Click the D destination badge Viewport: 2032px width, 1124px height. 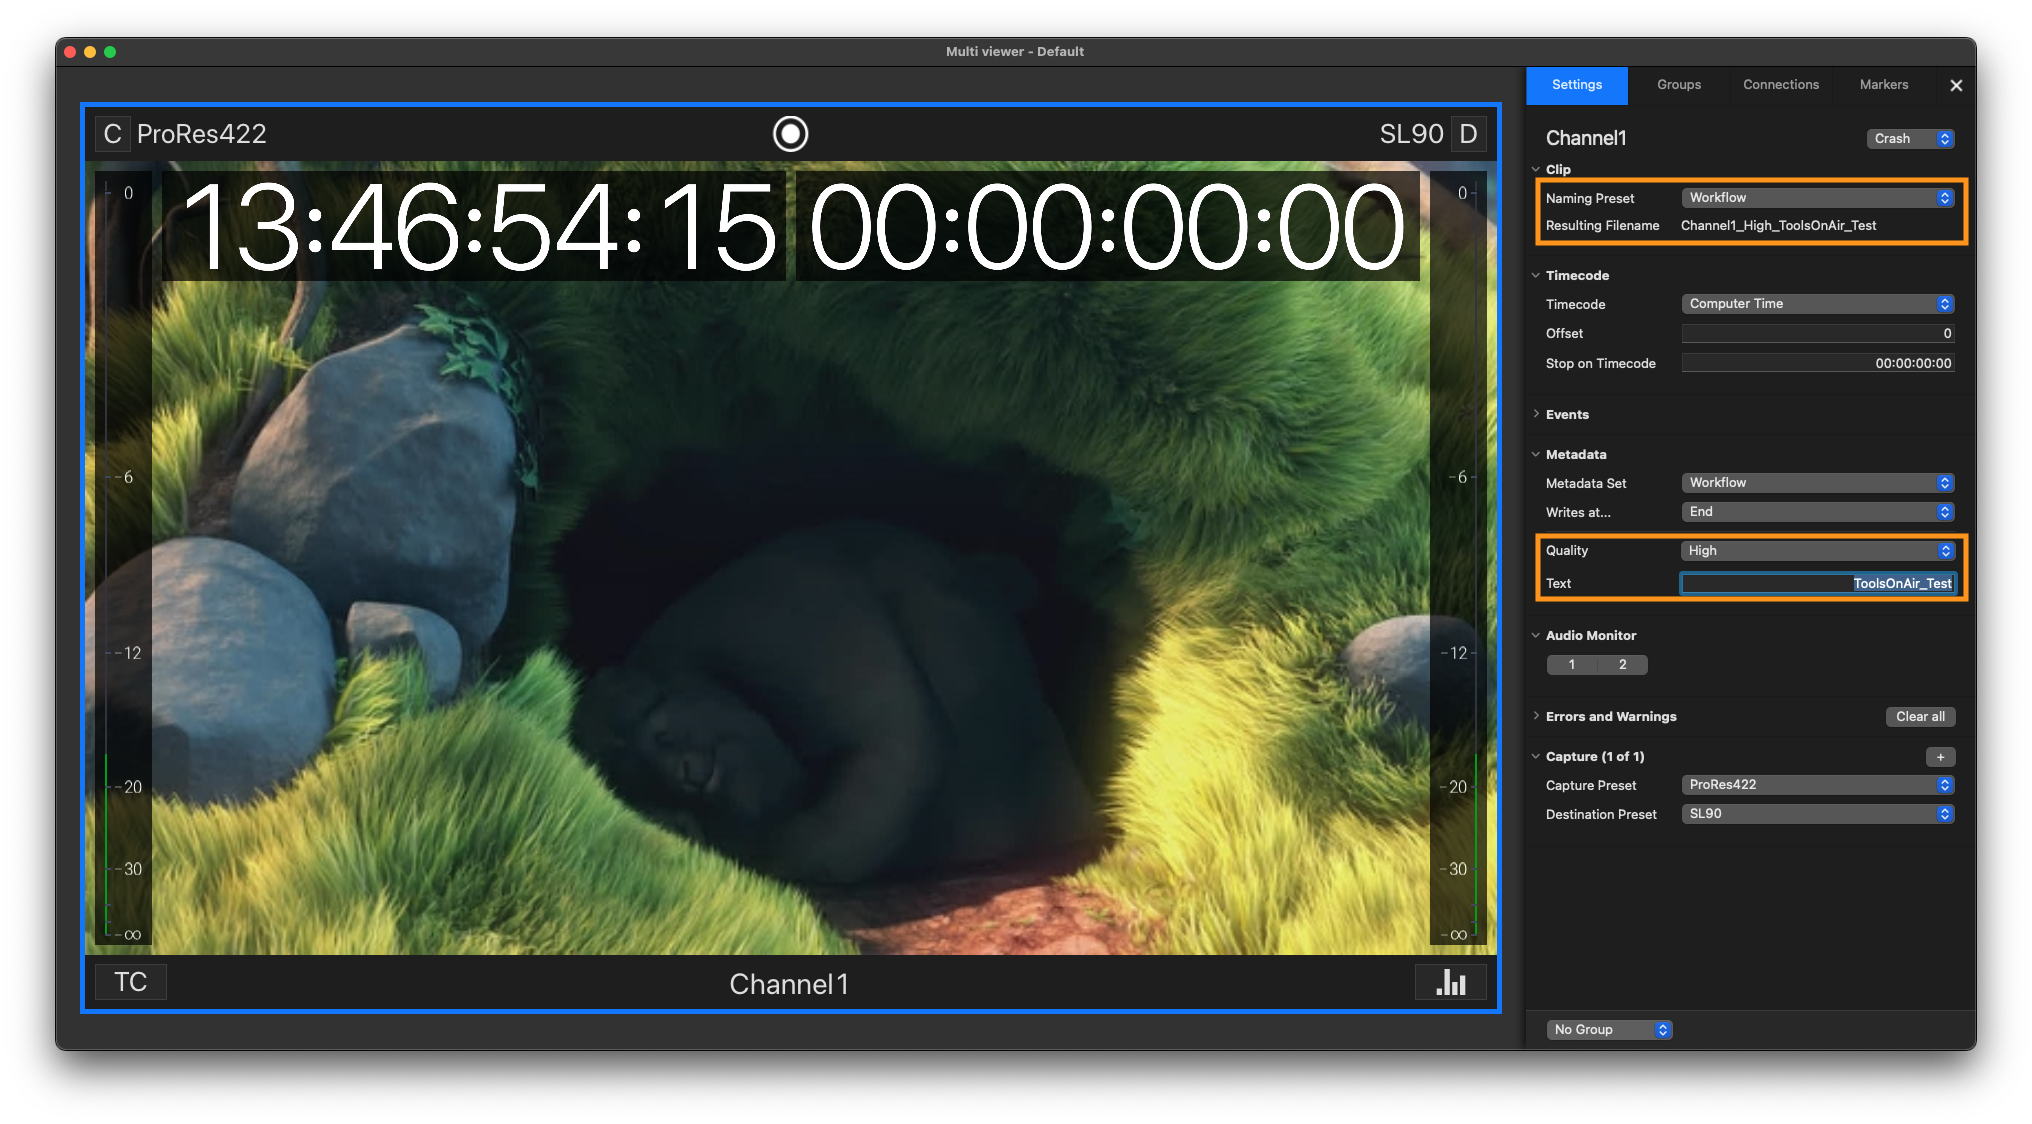tap(1468, 134)
